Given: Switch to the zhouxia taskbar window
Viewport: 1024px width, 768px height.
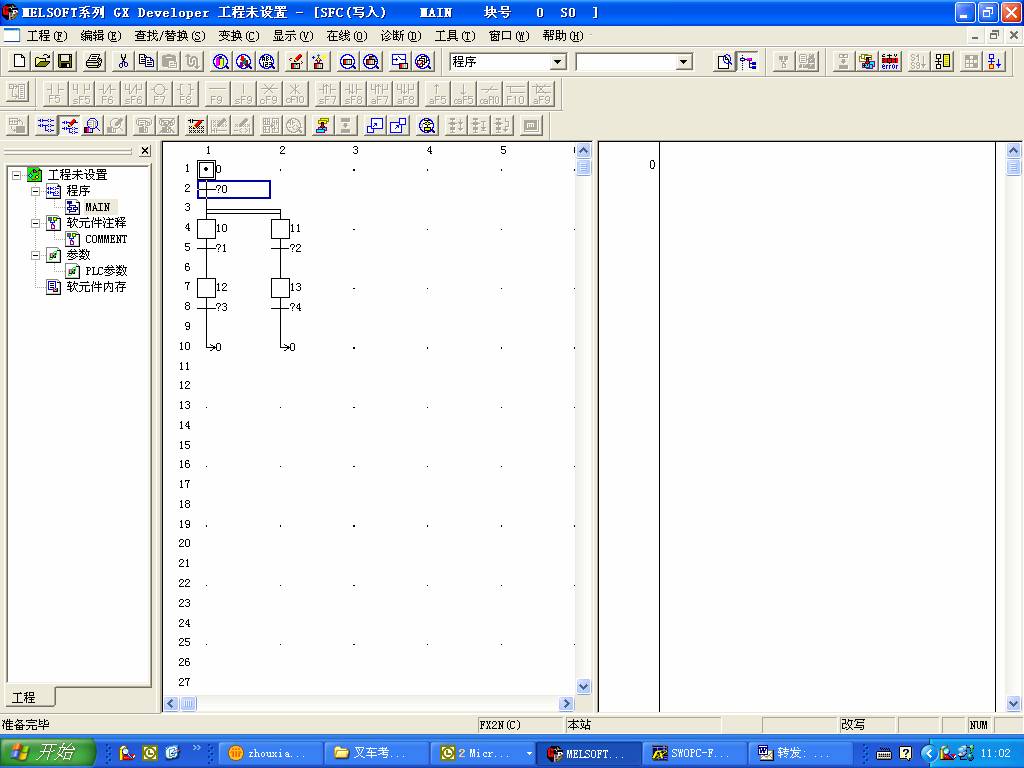Looking at the screenshot, I should 270,753.
